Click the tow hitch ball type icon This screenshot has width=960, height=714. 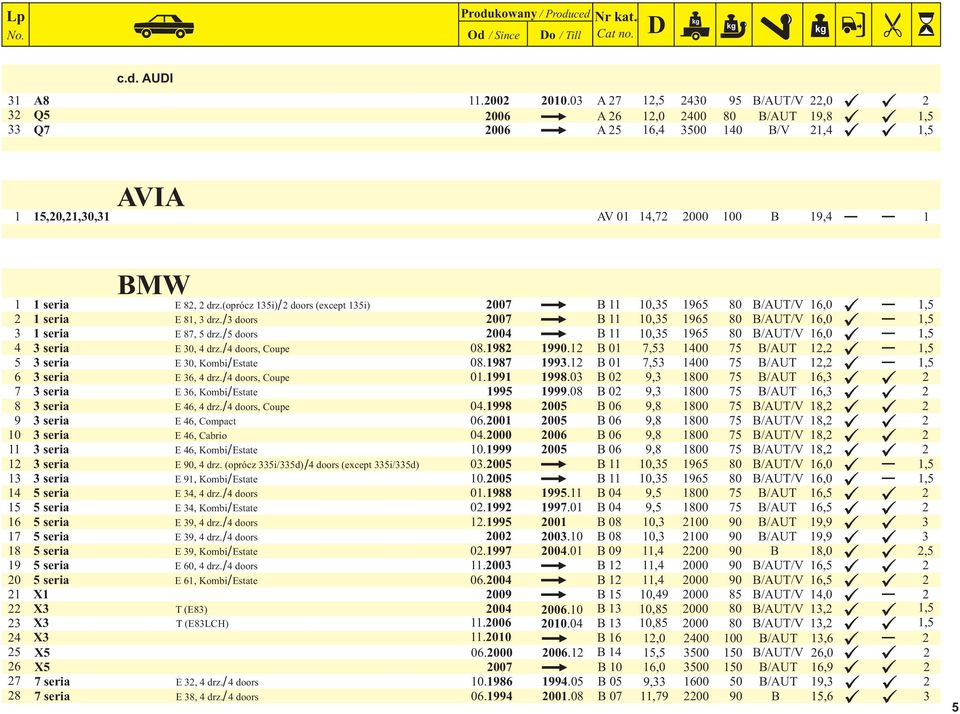coord(776,26)
